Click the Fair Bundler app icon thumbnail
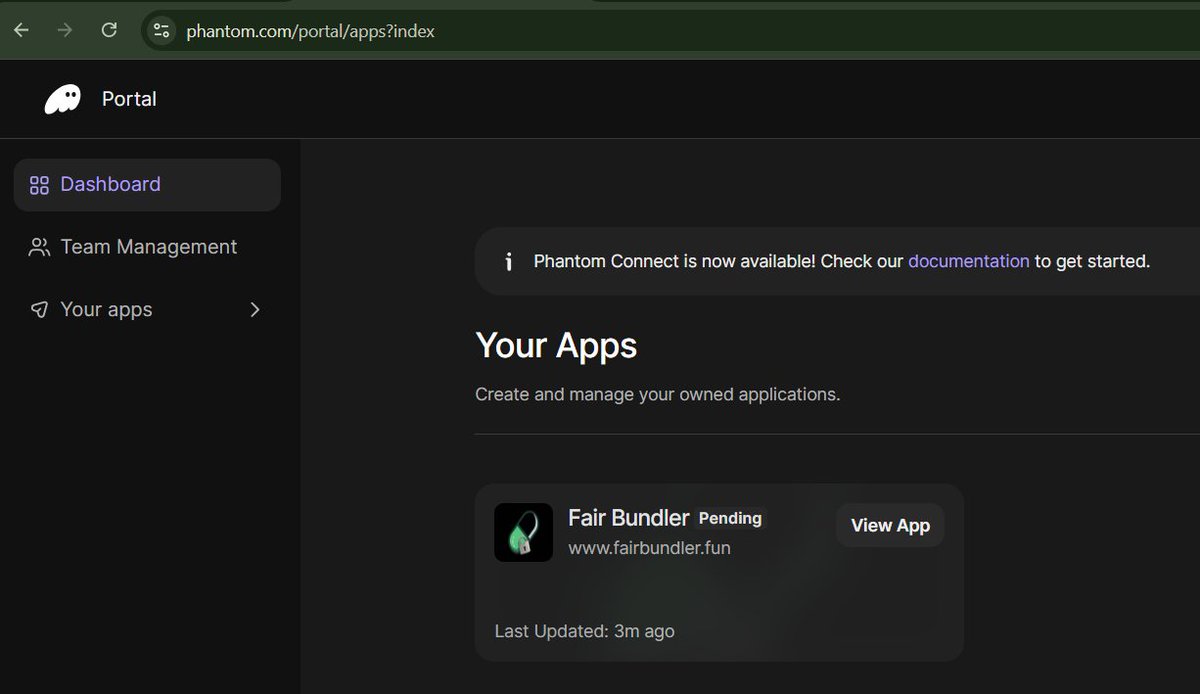 pyautogui.click(x=523, y=532)
